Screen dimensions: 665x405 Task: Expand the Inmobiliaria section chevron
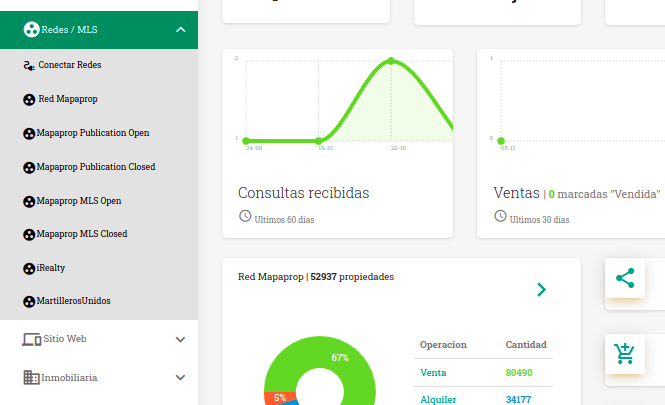pyautogui.click(x=180, y=377)
